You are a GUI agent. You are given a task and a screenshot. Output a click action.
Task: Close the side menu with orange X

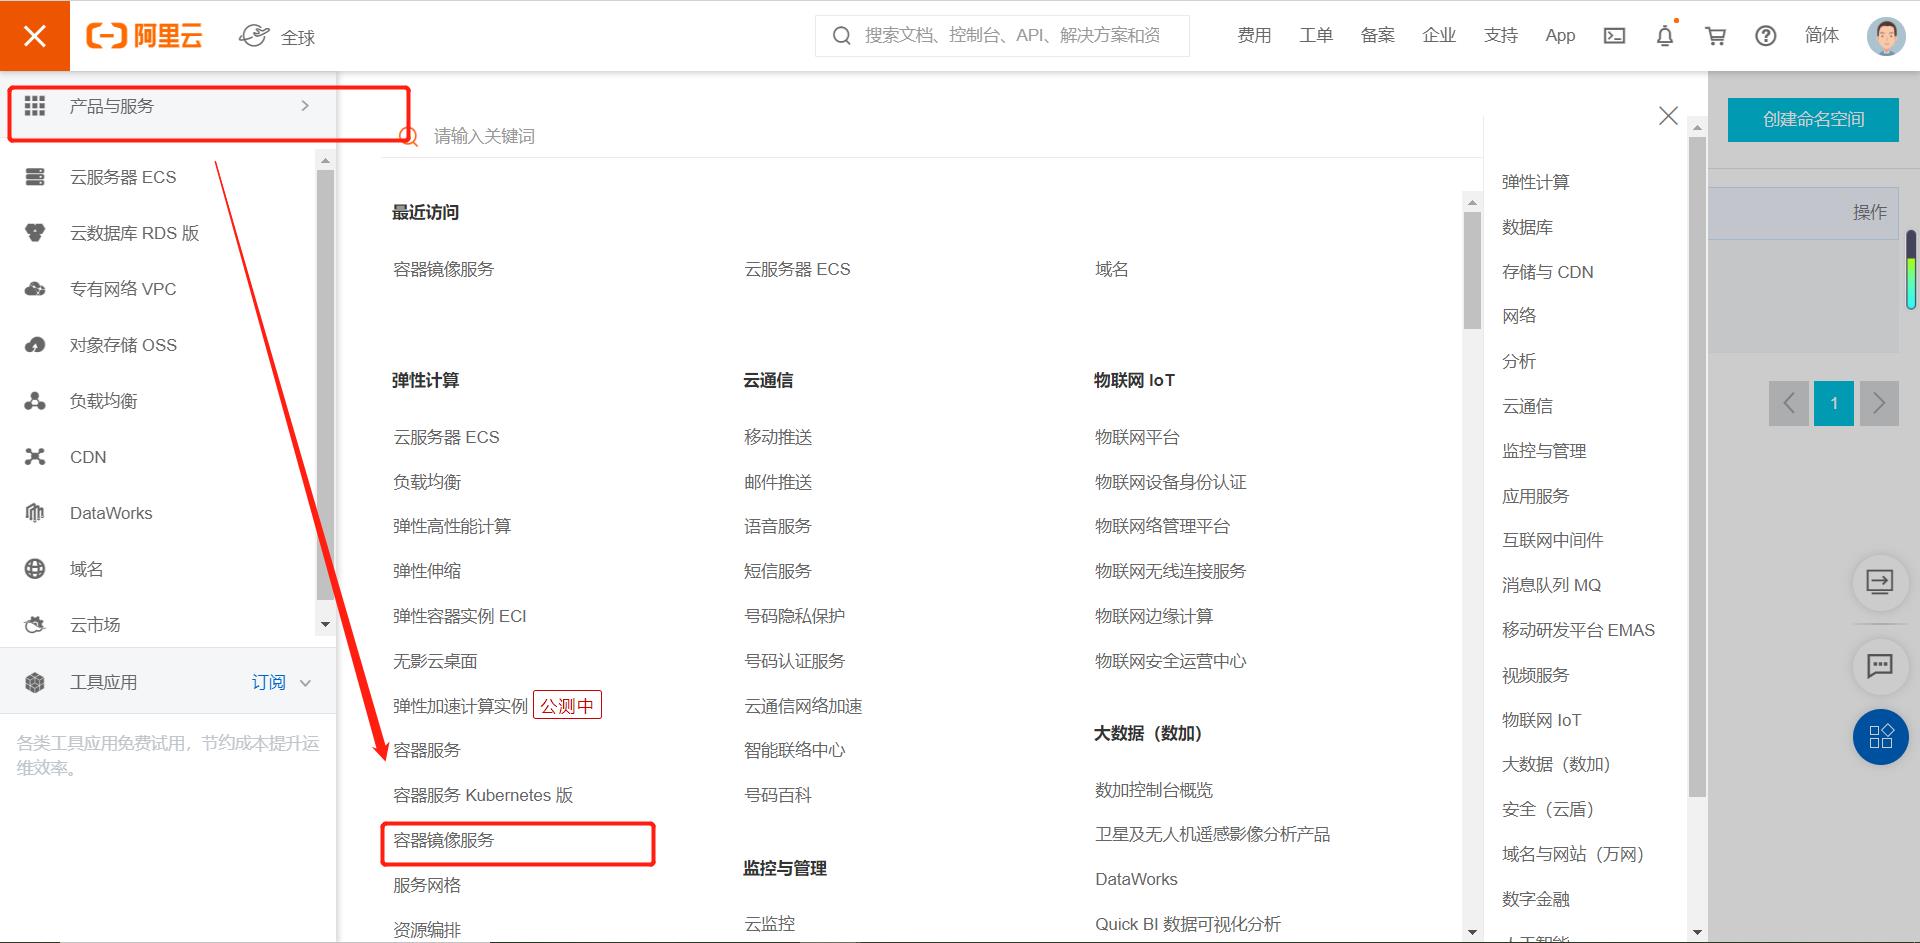(x=35, y=36)
